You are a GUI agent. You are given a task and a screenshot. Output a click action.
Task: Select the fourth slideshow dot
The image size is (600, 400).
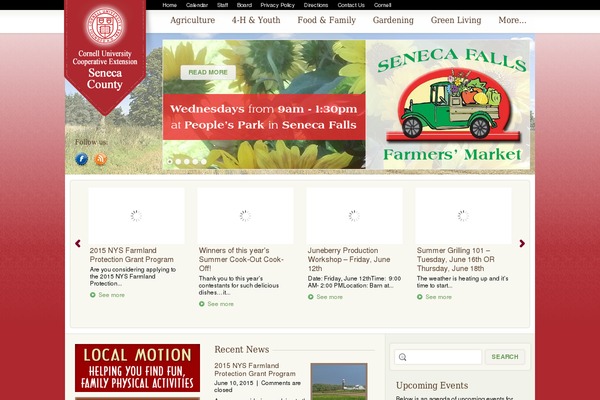[195, 162]
